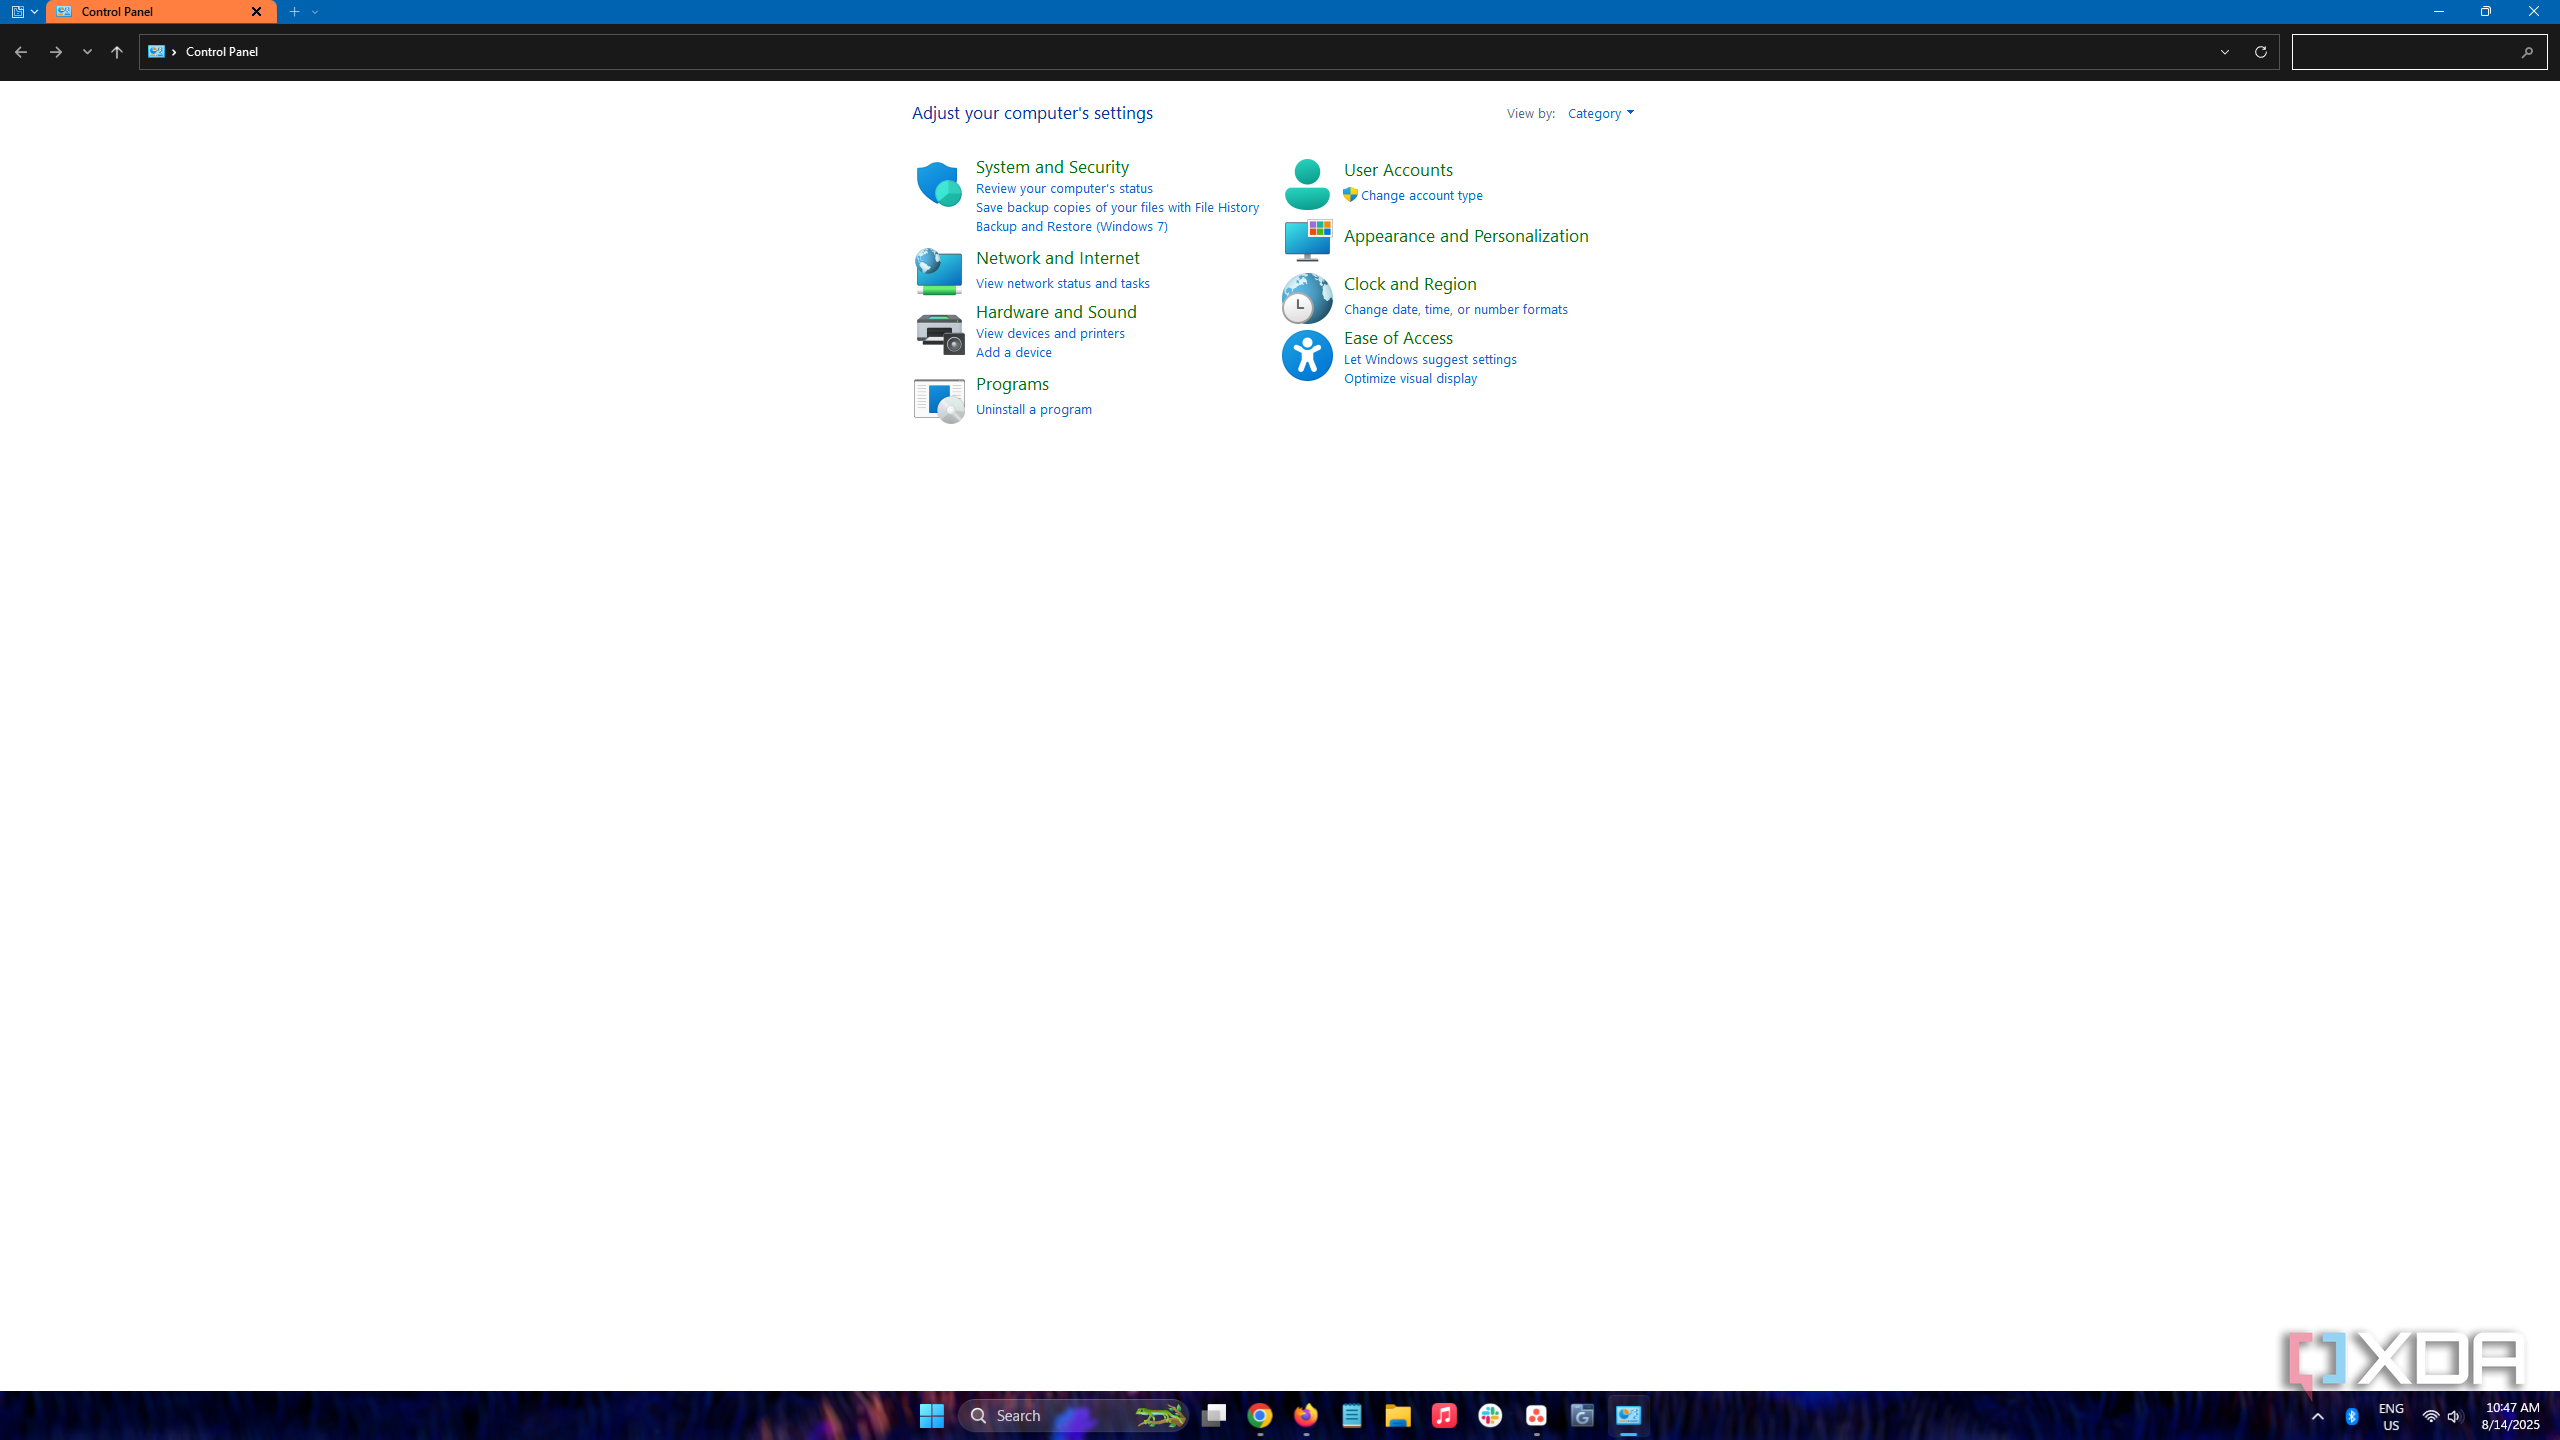Close the Control Panel tab
The image size is (2560, 1440).
(256, 12)
